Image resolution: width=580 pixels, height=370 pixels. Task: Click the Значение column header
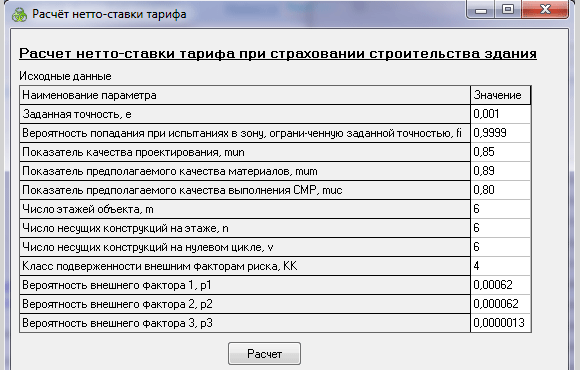pyautogui.click(x=500, y=95)
